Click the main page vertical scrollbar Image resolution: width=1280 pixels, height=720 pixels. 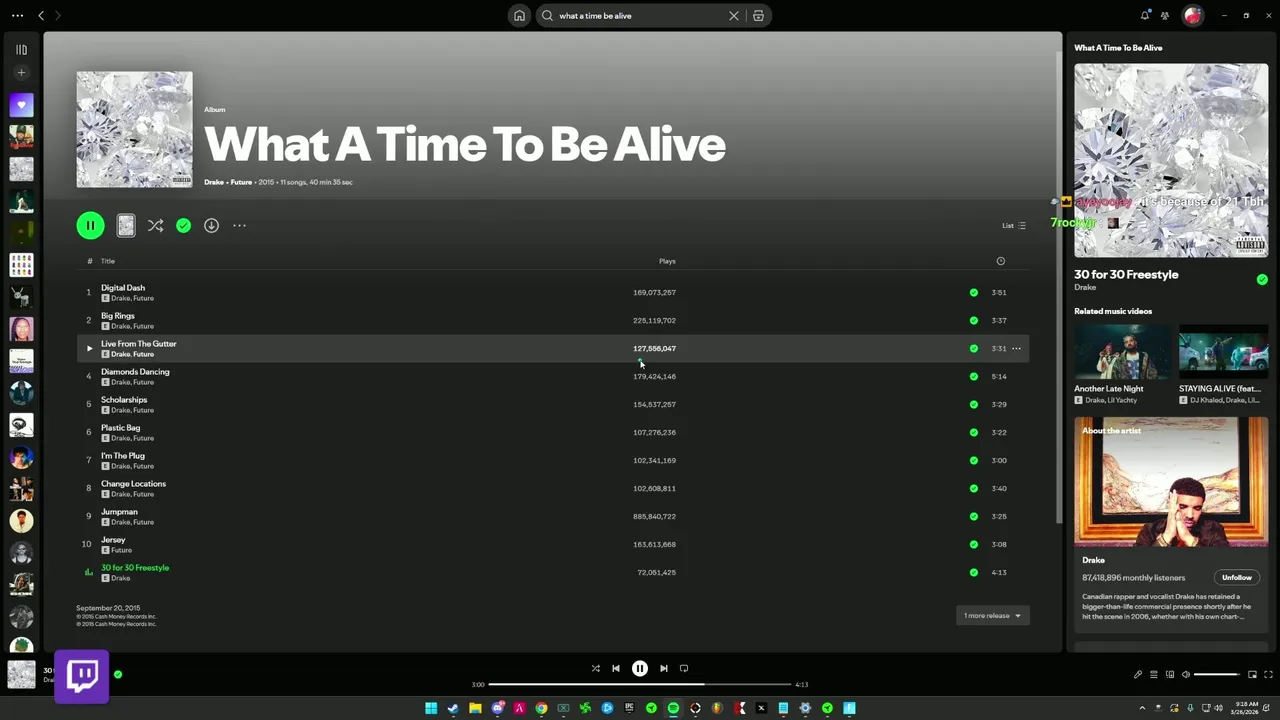(x=1059, y=285)
